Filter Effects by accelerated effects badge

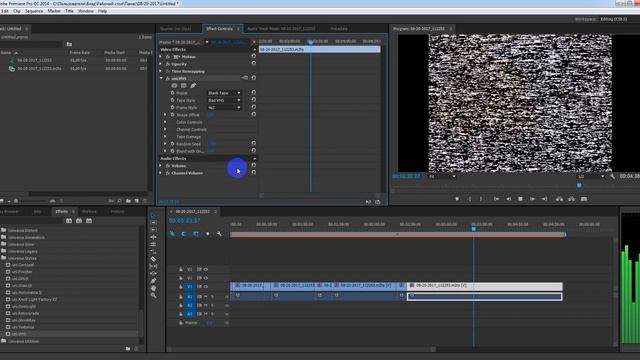pos(69,221)
